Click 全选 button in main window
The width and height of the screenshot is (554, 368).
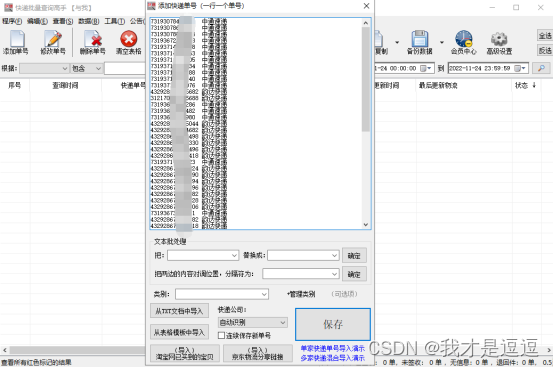pyautogui.click(x=545, y=36)
